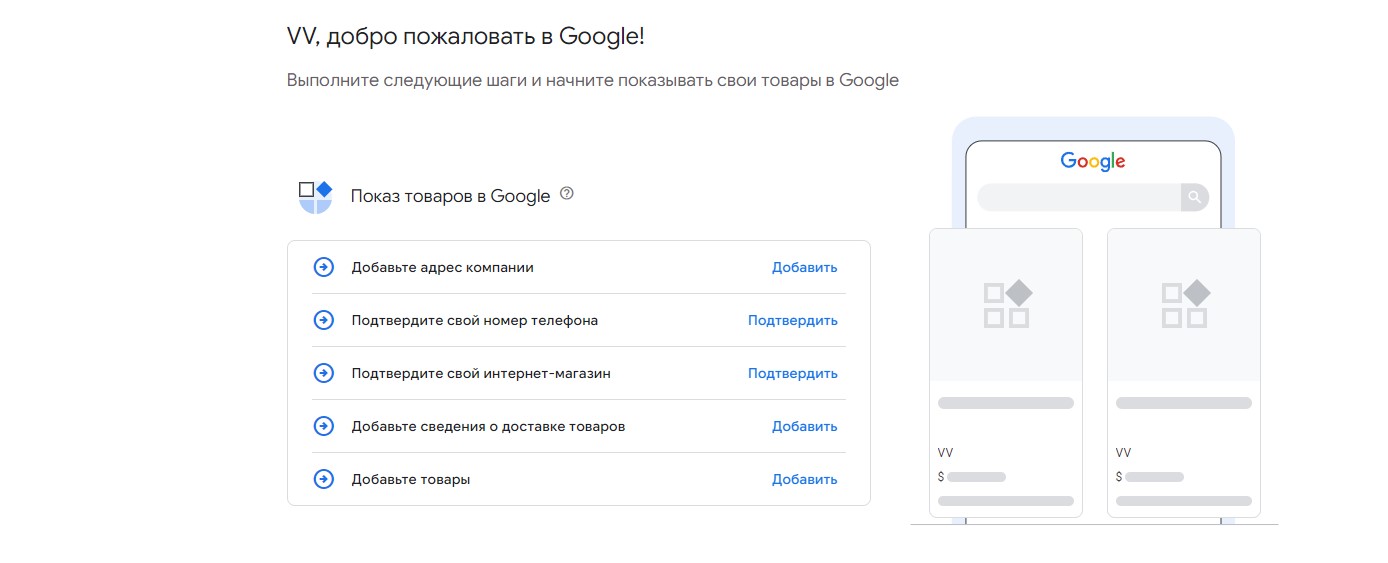The width and height of the screenshot is (1388, 563).
Task: Click arrow icon beside "Добавьте сведения о доставке товаров"
Action: coord(323,426)
